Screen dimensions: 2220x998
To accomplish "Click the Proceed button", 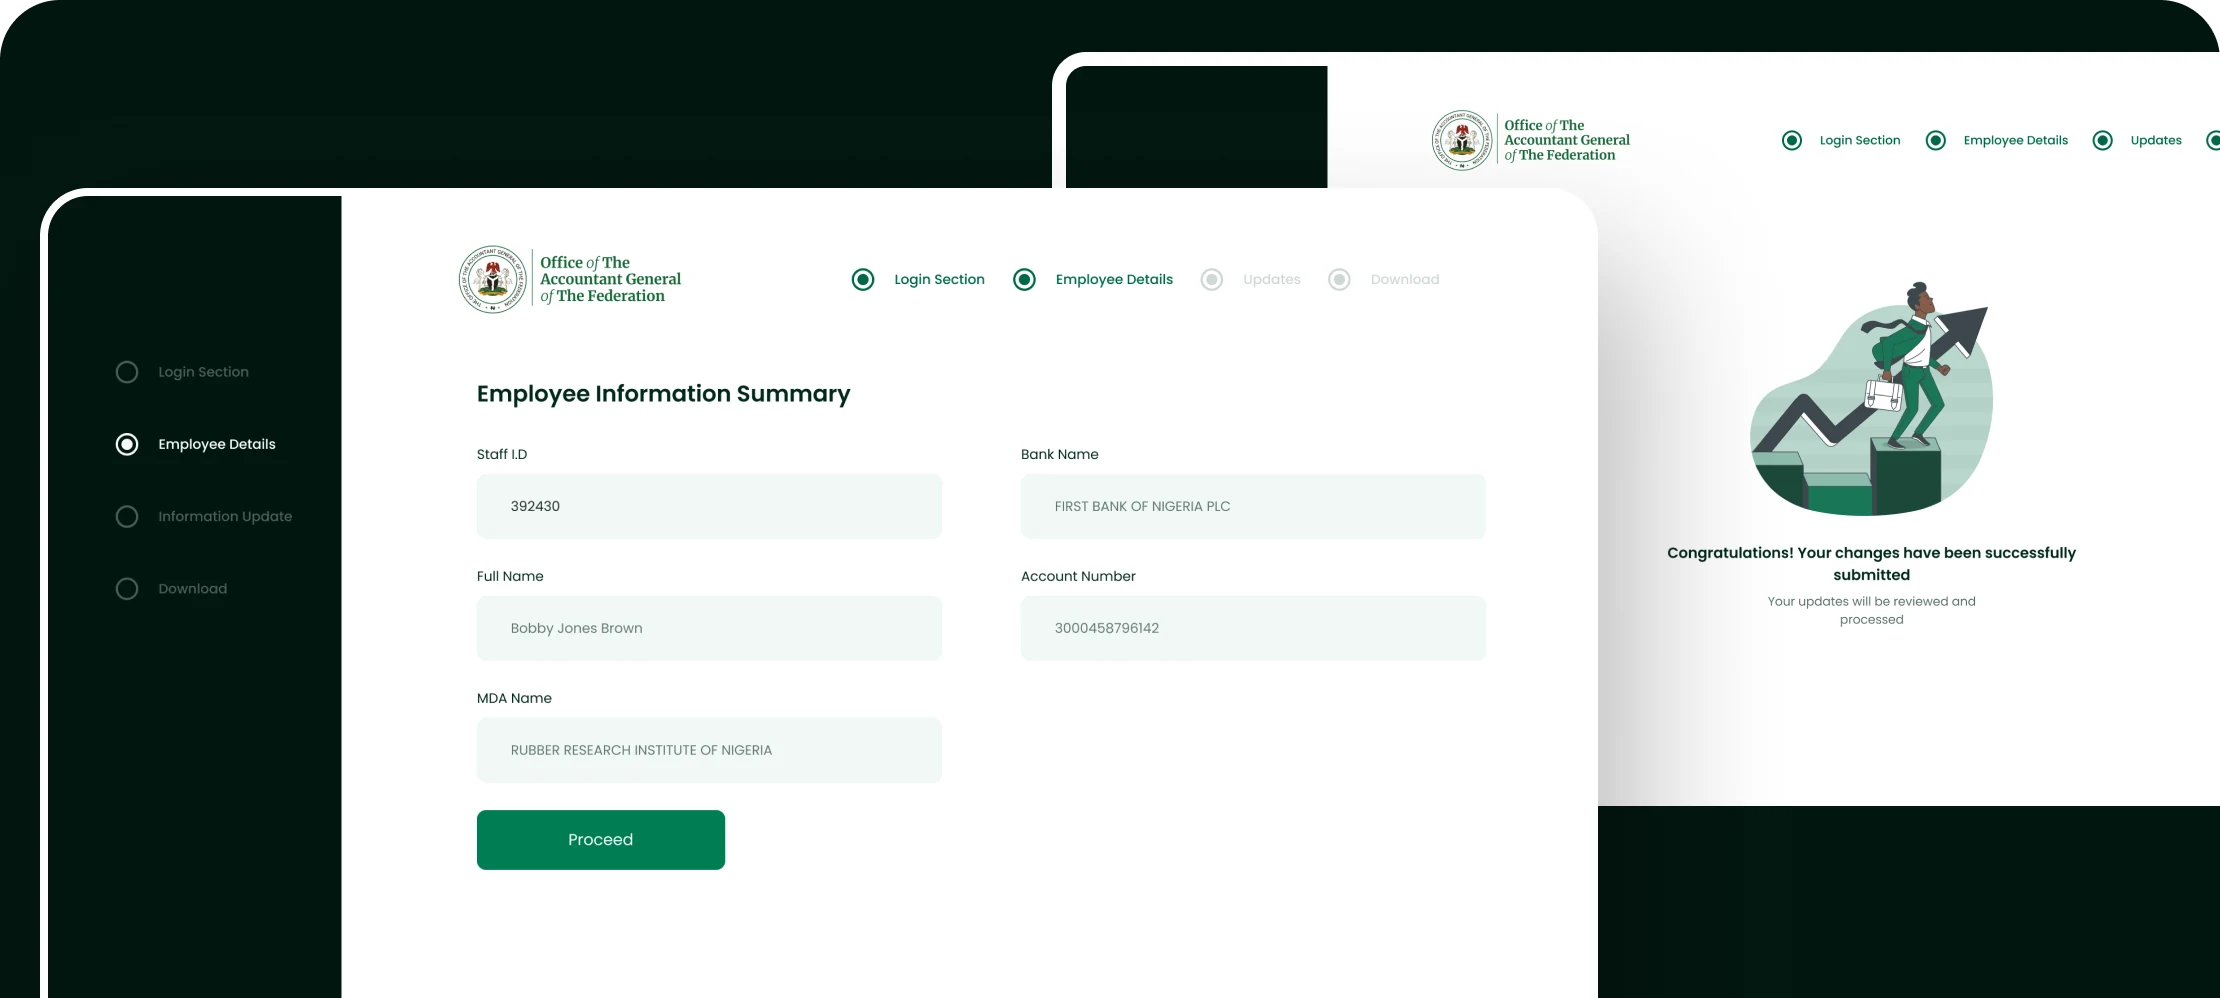I will pos(600,840).
